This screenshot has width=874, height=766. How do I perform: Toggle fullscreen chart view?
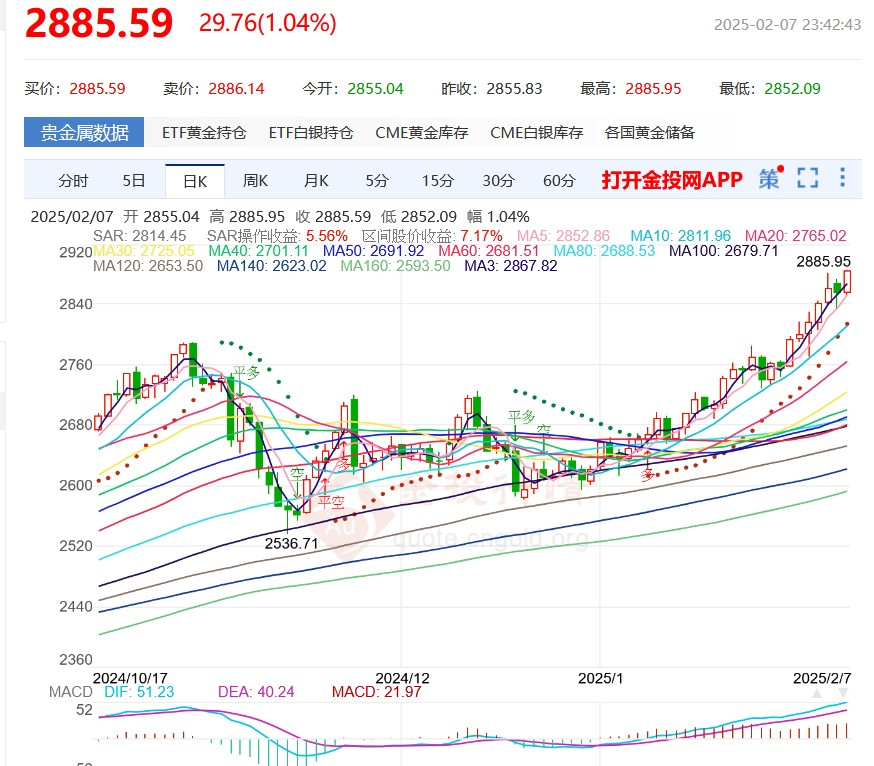pyautogui.click(x=808, y=178)
